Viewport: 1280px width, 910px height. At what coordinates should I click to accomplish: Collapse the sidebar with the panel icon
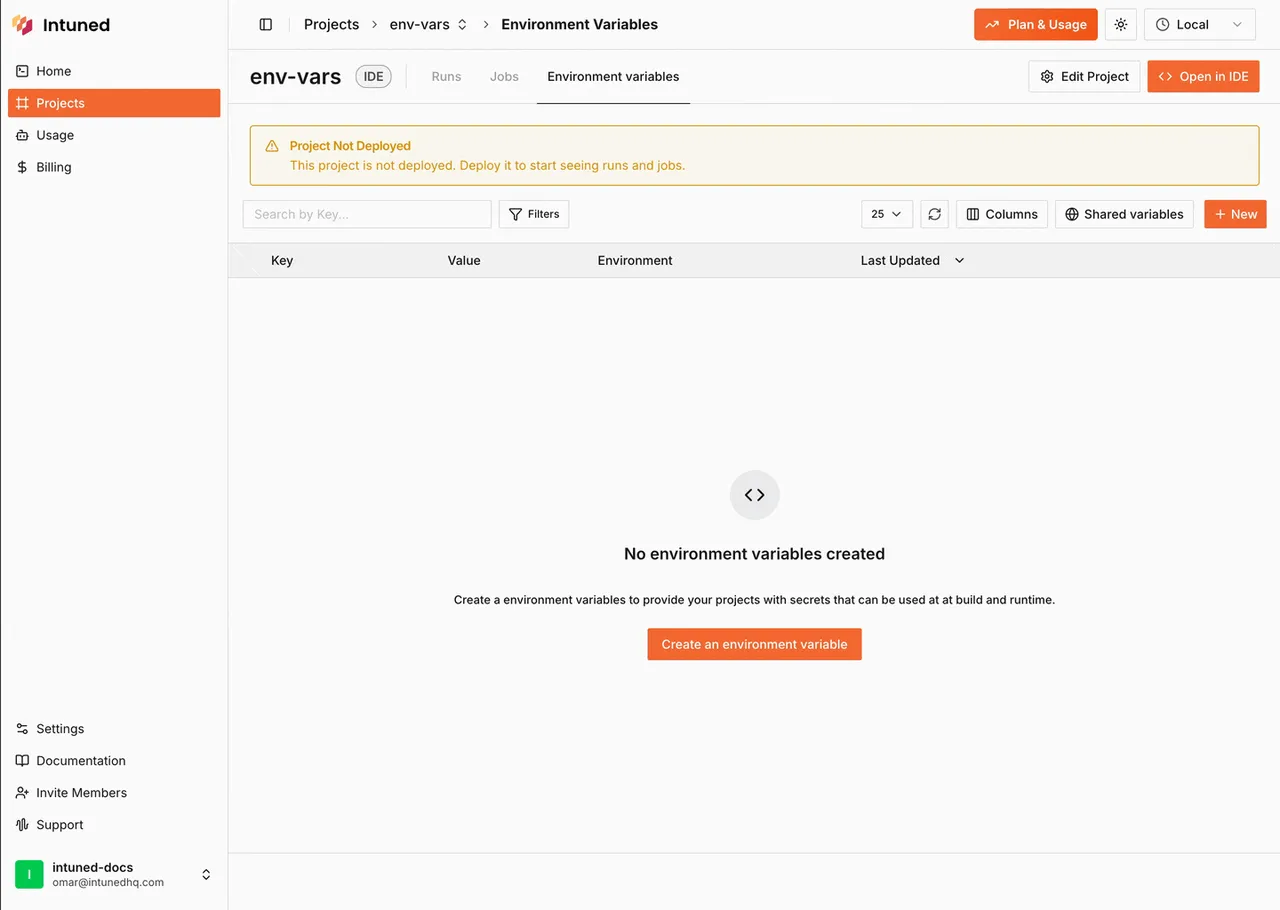click(x=265, y=25)
